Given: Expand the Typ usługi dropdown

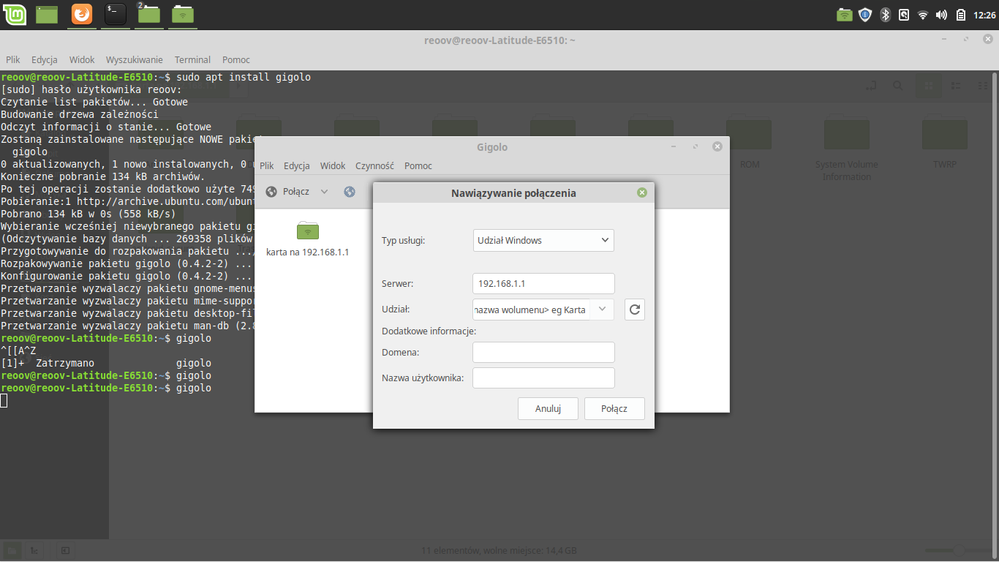Looking at the screenshot, I should (543, 240).
